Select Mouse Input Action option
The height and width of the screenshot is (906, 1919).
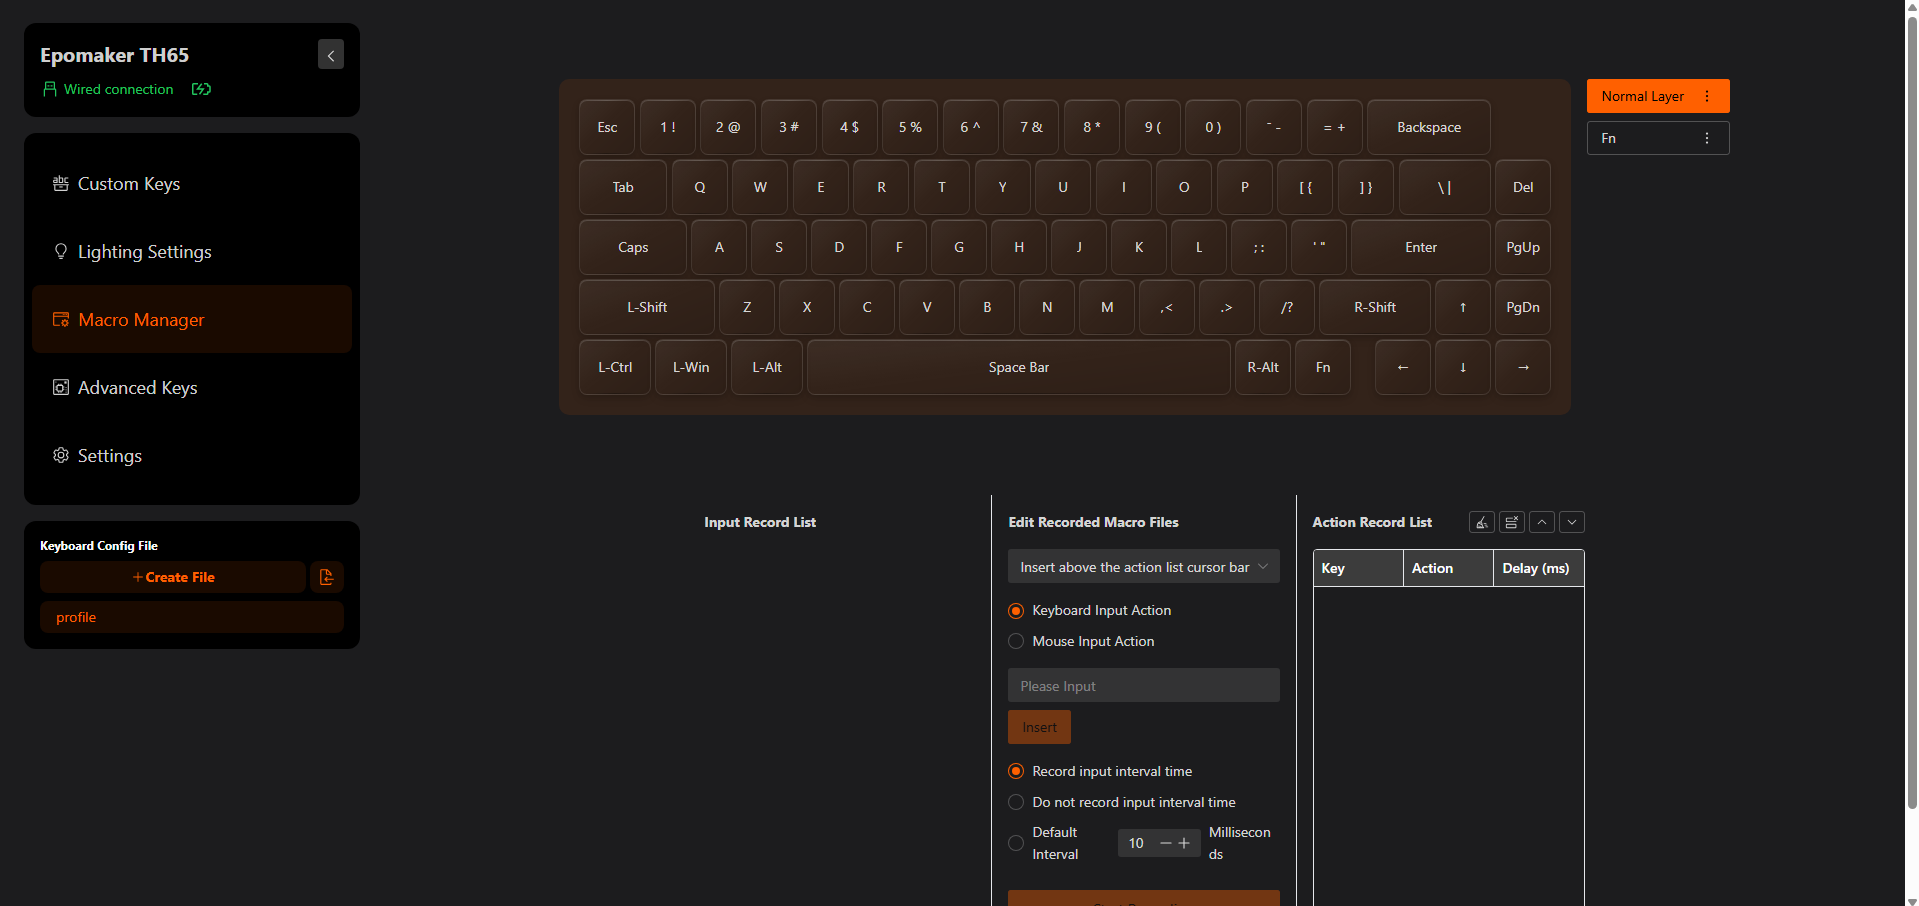1016,641
